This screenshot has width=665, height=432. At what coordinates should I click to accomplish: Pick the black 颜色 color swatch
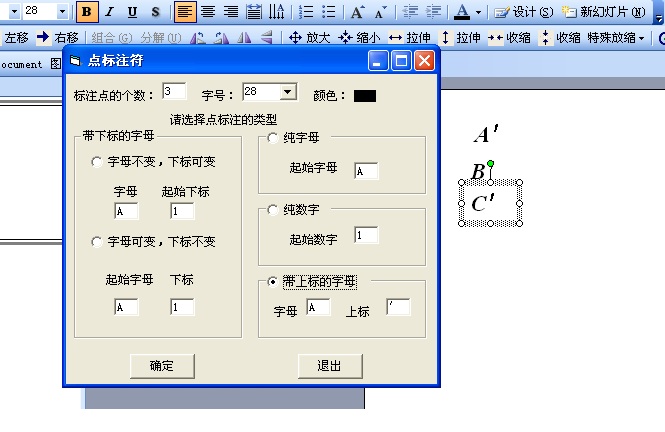365,96
